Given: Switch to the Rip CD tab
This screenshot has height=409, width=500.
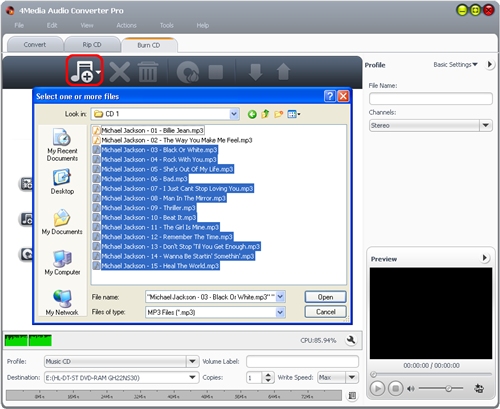Looking at the screenshot, I should click(92, 45).
